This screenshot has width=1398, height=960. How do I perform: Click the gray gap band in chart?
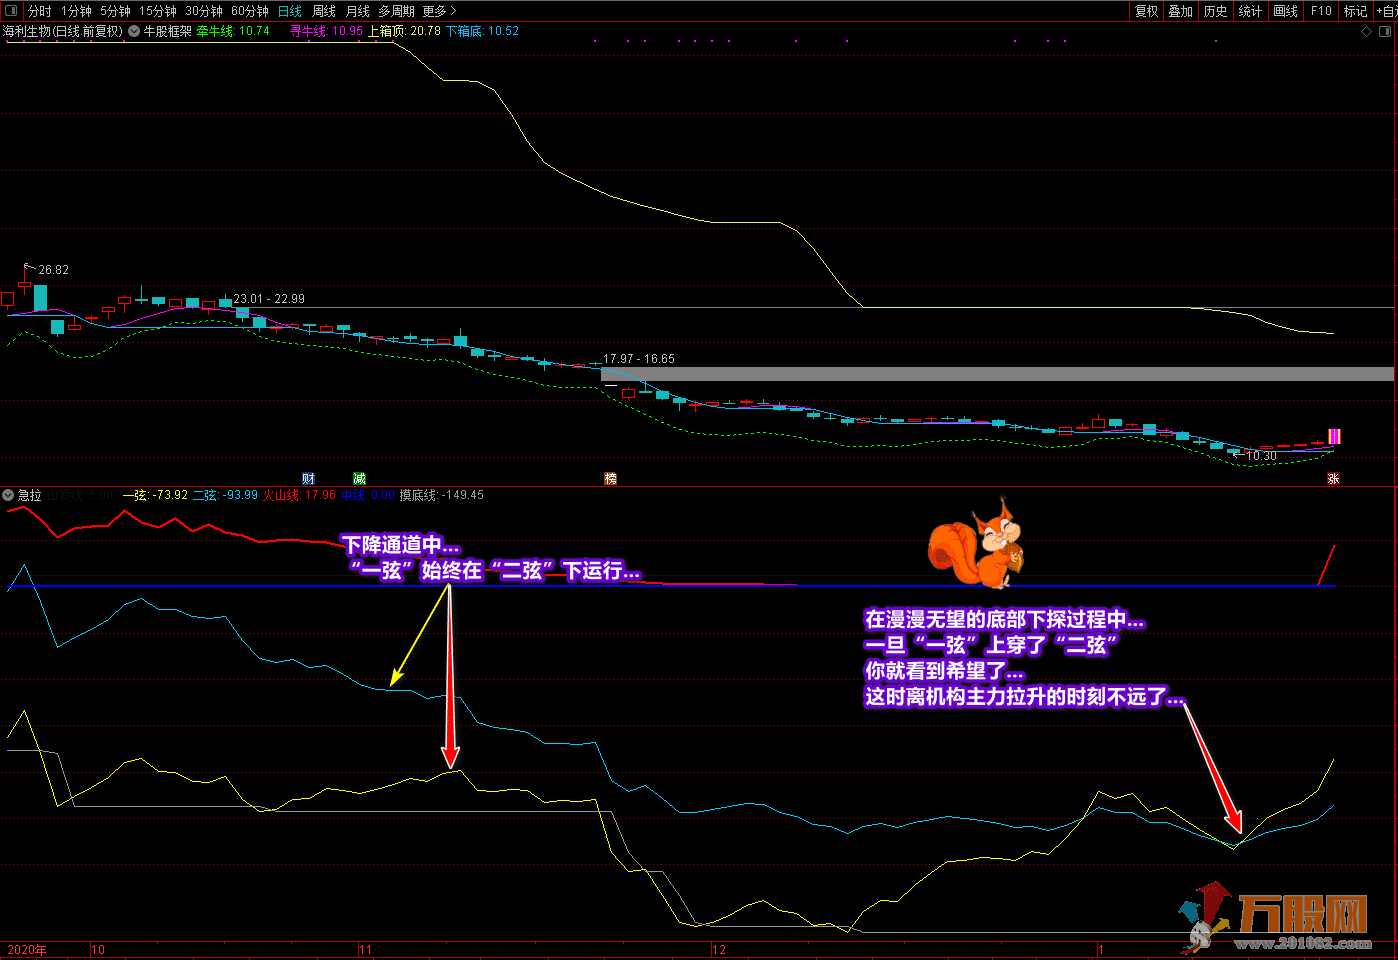click(997, 374)
